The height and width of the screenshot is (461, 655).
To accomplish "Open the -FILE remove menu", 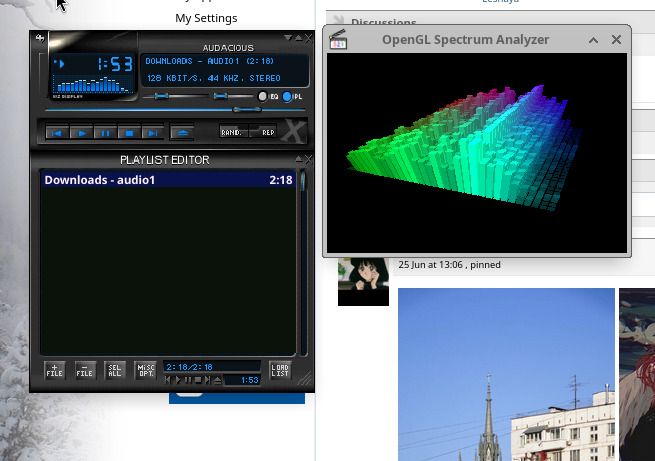I will (85, 370).
